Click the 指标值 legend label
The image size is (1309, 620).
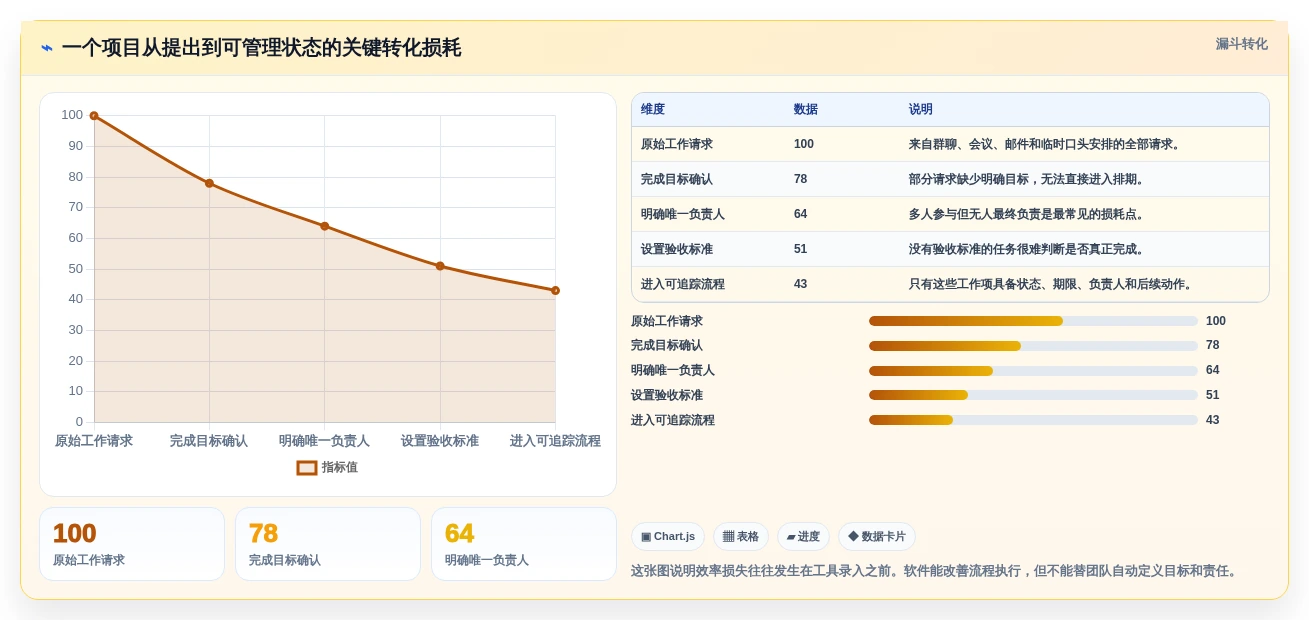coord(340,467)
